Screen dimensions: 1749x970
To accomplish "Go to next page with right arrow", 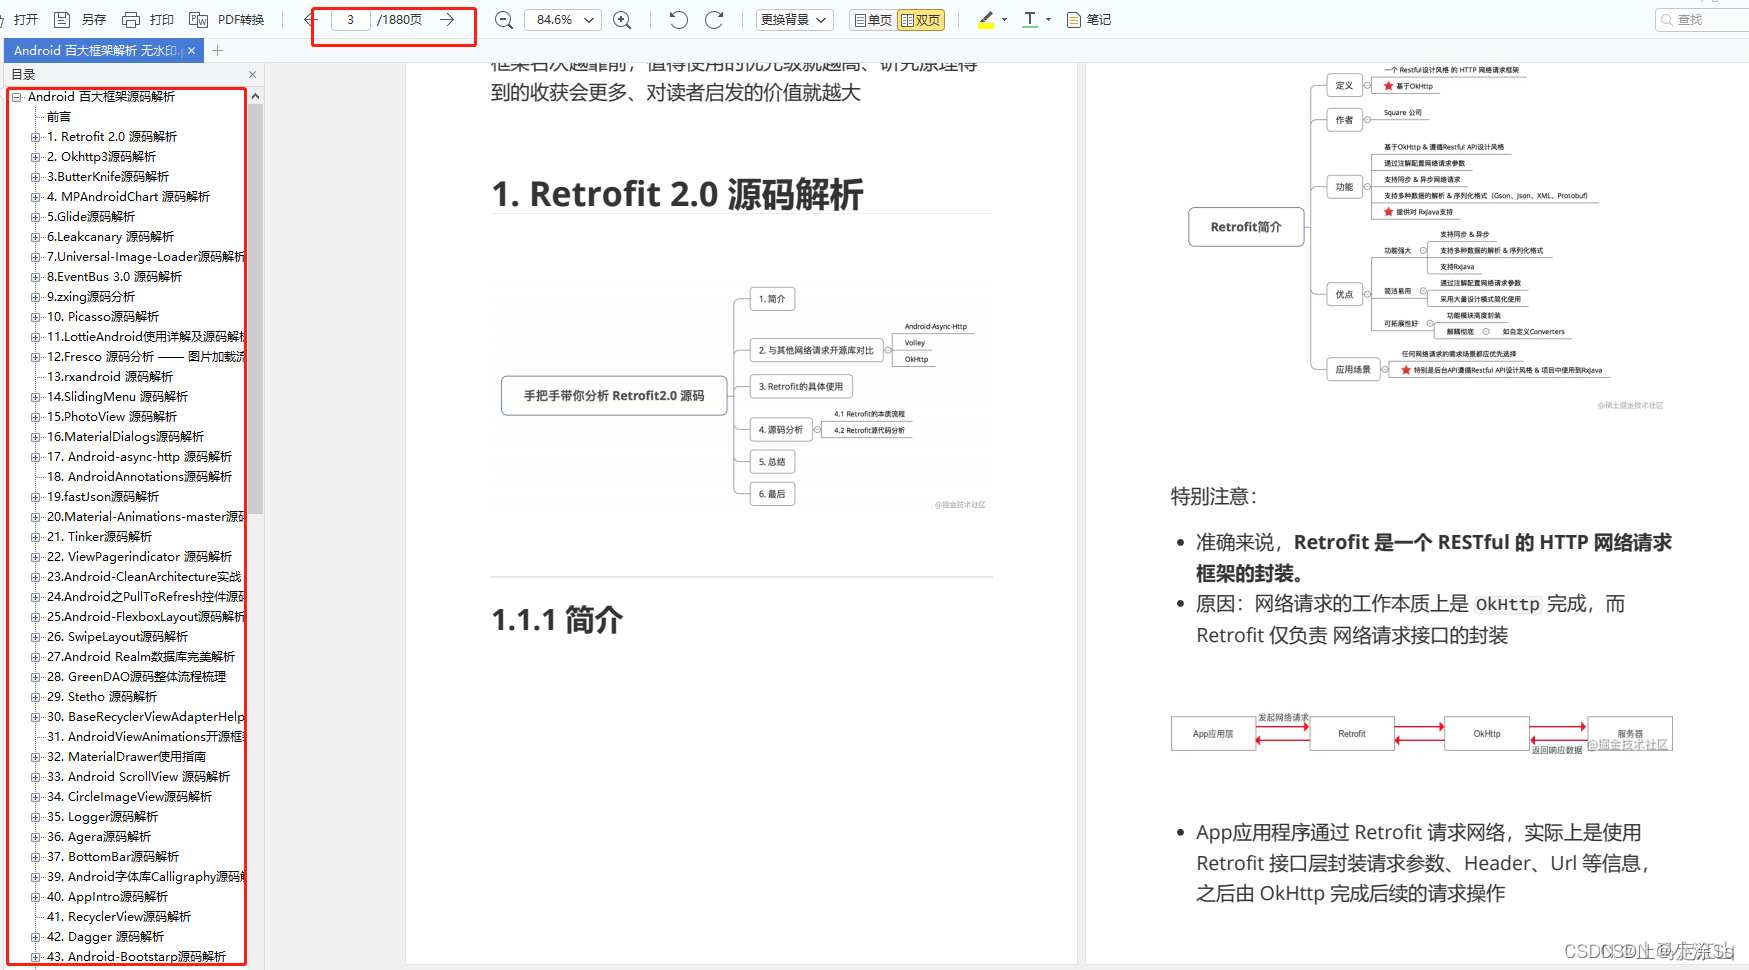I will tap(447, 19).
